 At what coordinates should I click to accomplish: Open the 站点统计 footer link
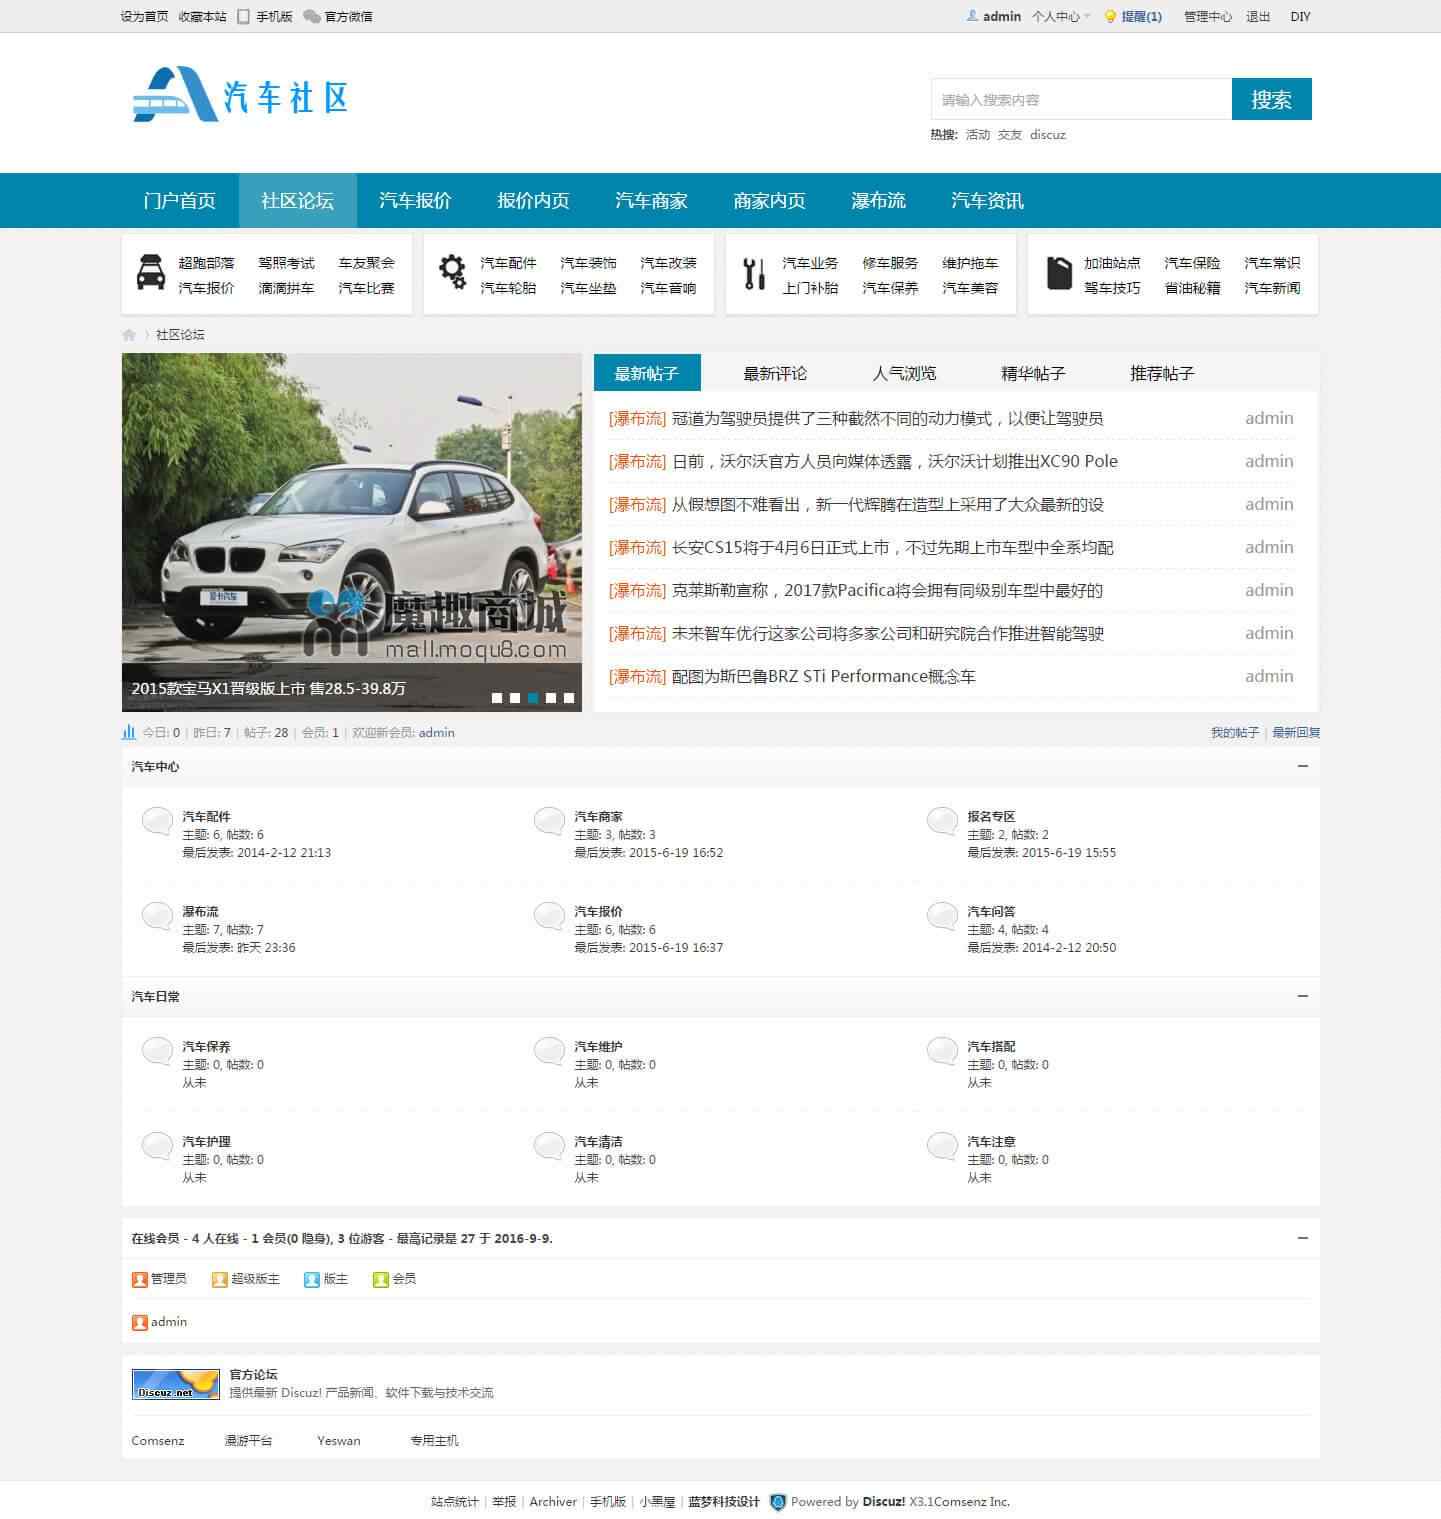pyautogui.click(x=455, y=1502)
